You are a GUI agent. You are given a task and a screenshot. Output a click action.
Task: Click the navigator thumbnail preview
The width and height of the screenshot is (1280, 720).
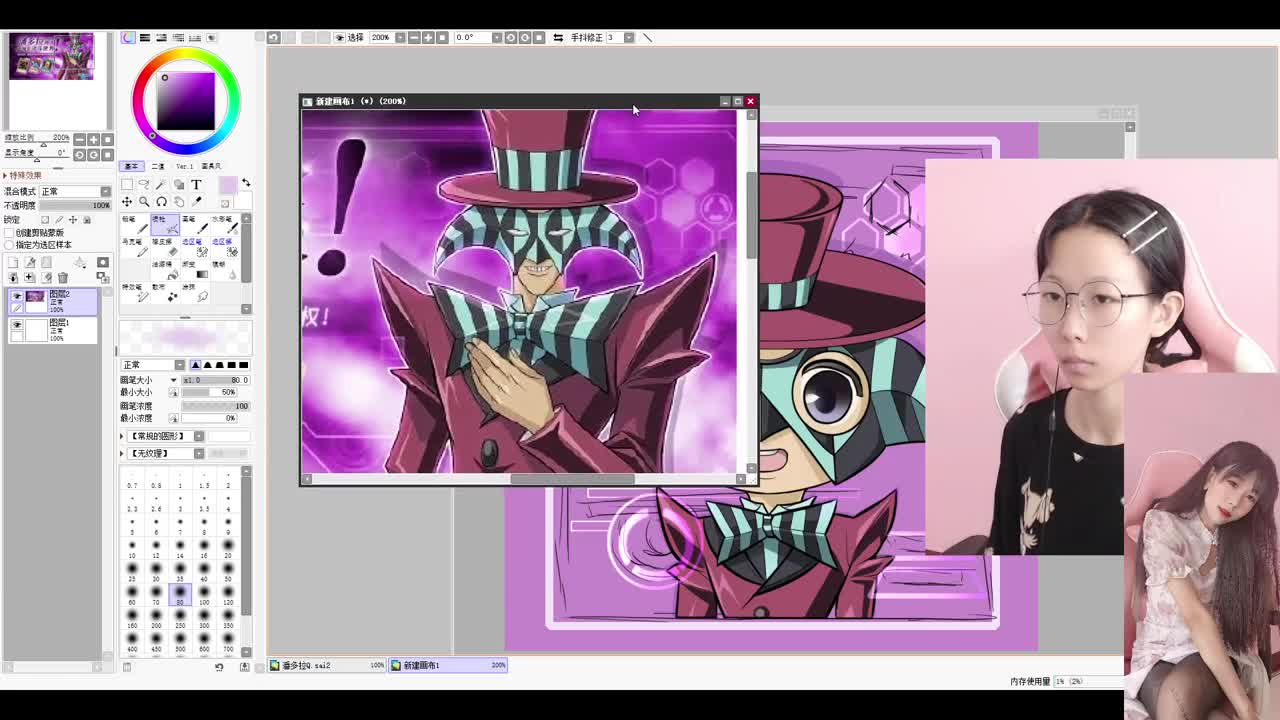pyautogui.click(x=51, y=56)
